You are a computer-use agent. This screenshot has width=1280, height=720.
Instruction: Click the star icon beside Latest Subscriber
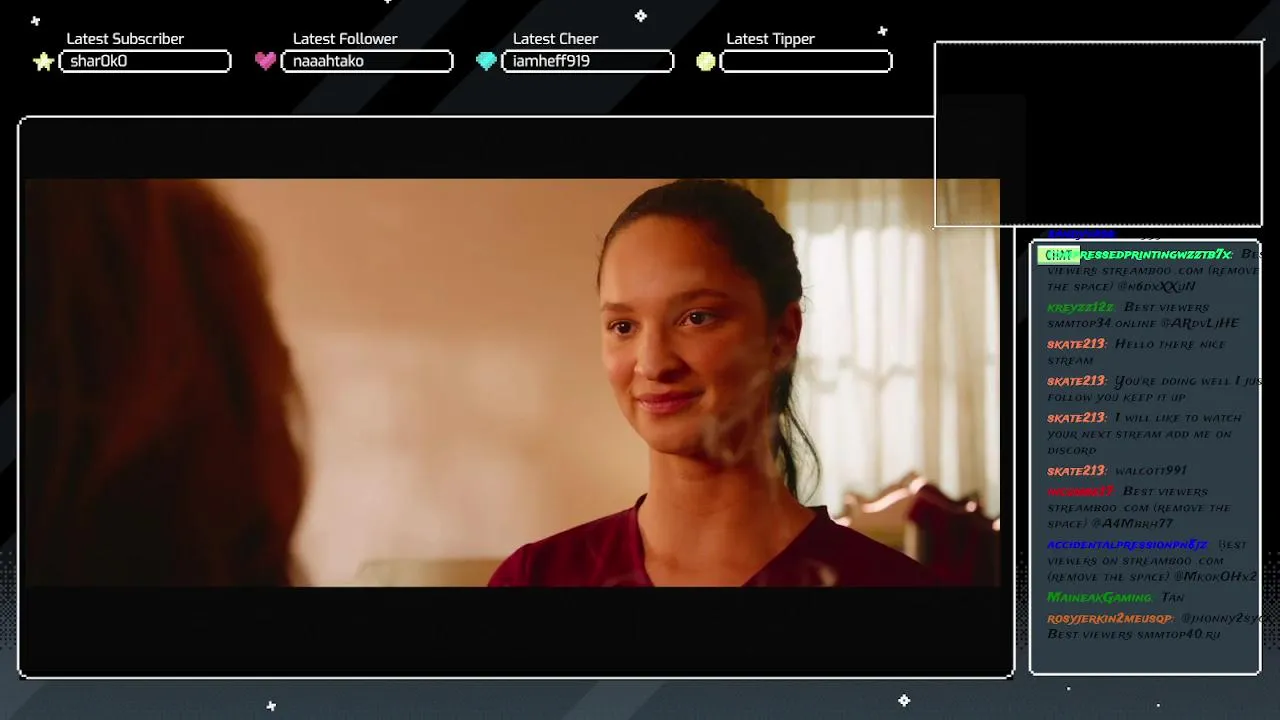(44, 61)
